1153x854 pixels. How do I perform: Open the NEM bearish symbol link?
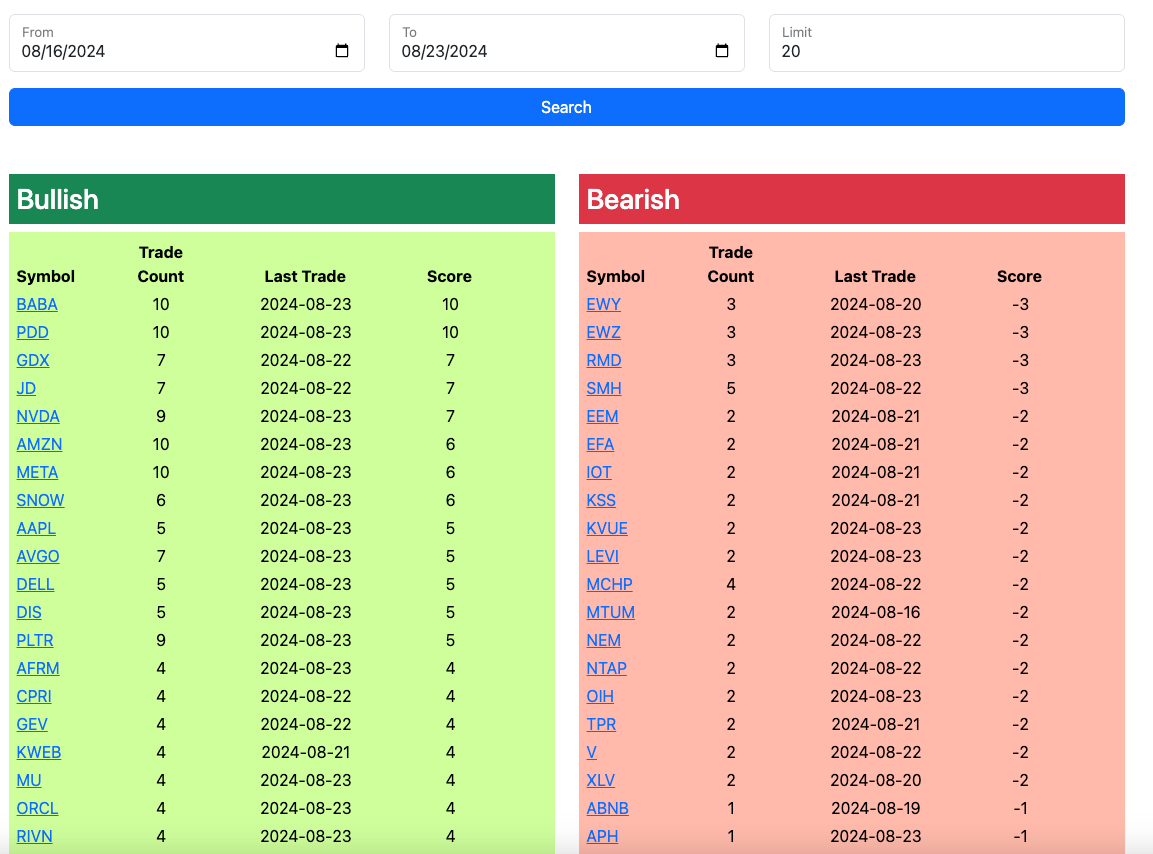pos(604,640)
